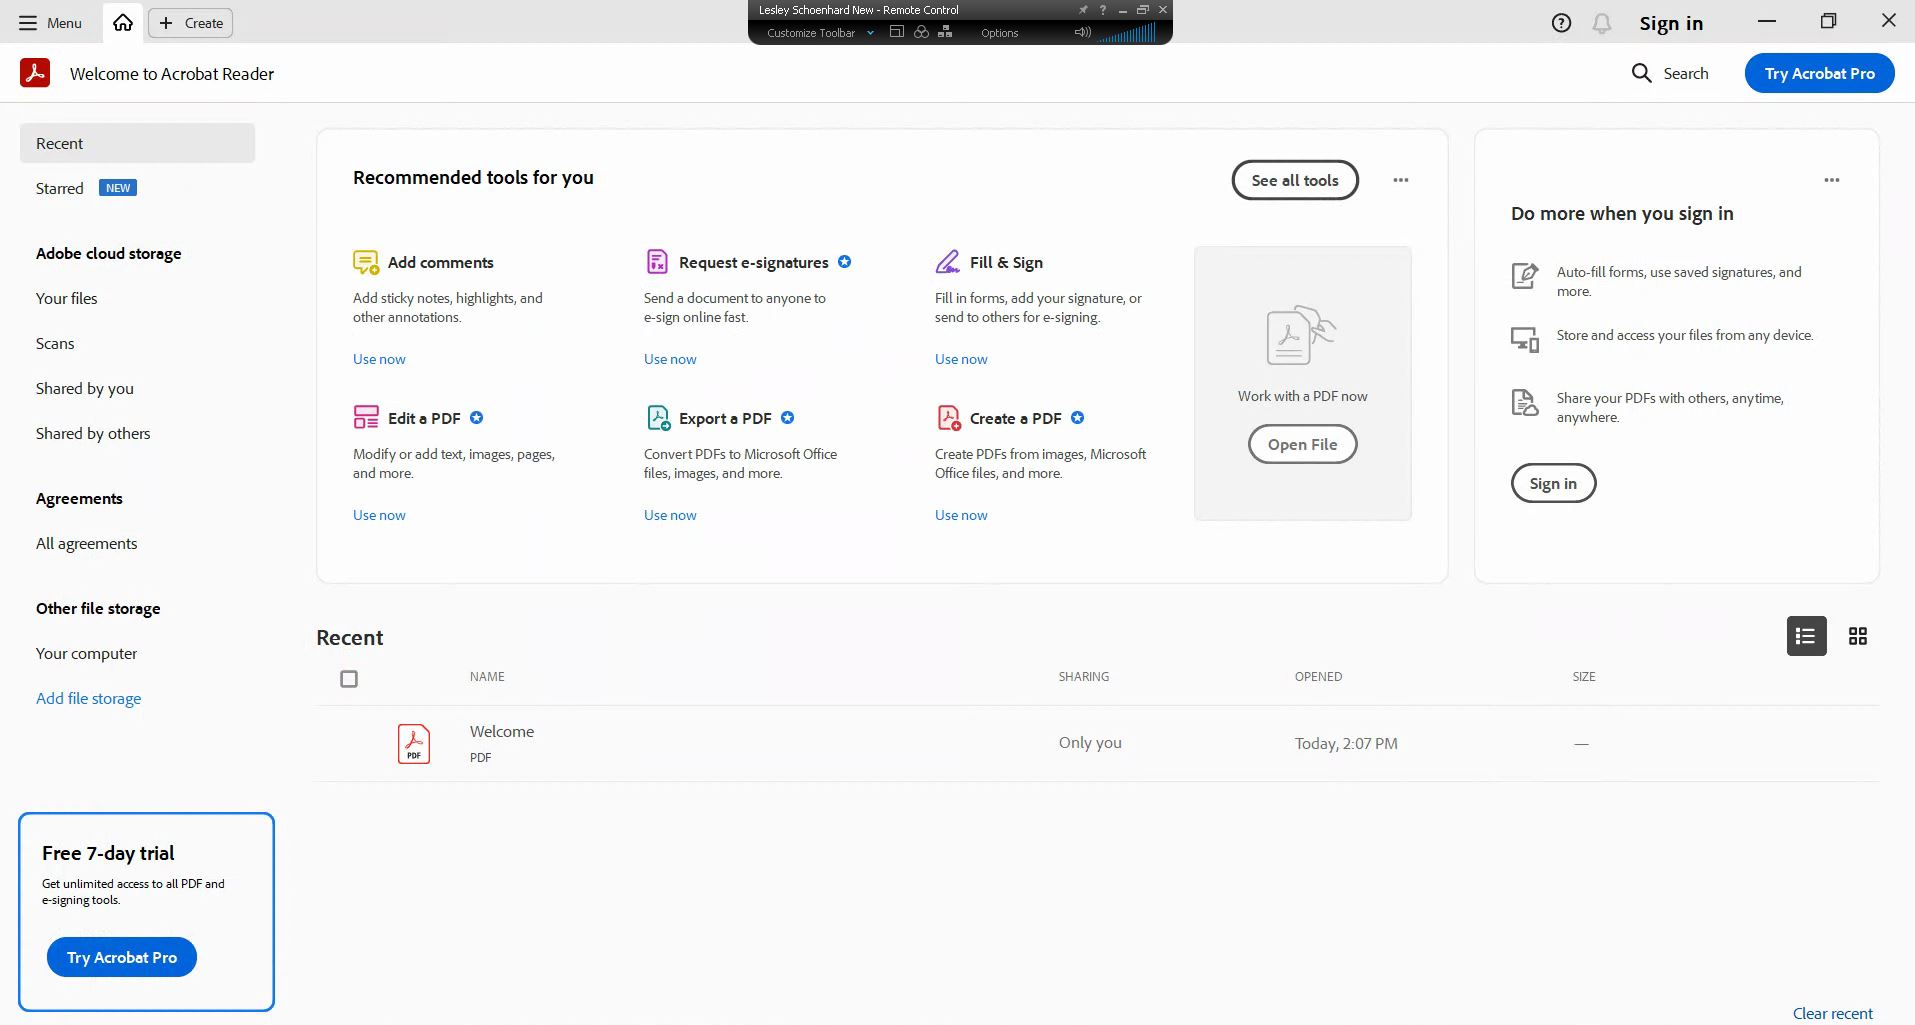Viewport: 1915px width, 1025px height.
Task: Open the Help question mark icon
Action: click(x=1561, y=23)
